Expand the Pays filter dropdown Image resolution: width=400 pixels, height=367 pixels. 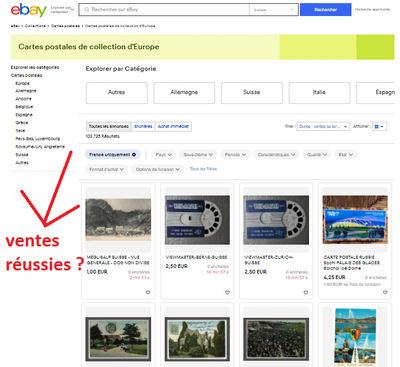(x=164, y=155)
